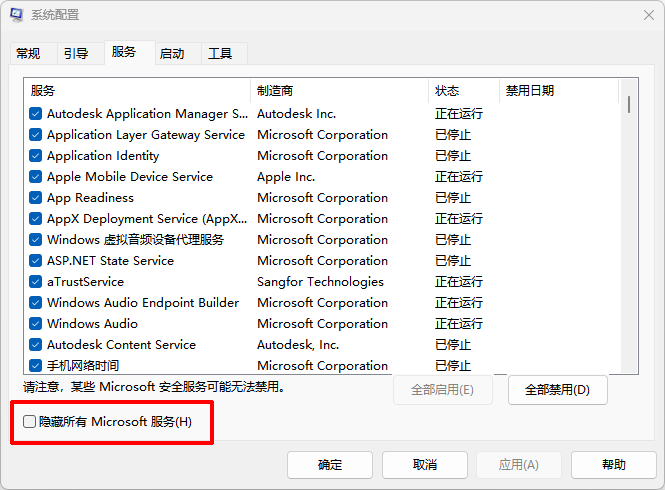The width and height of the screenshot is (665, 490).
Task: Click Autodesk, Inc. manufacturer cell
Action: click(298, 344)
